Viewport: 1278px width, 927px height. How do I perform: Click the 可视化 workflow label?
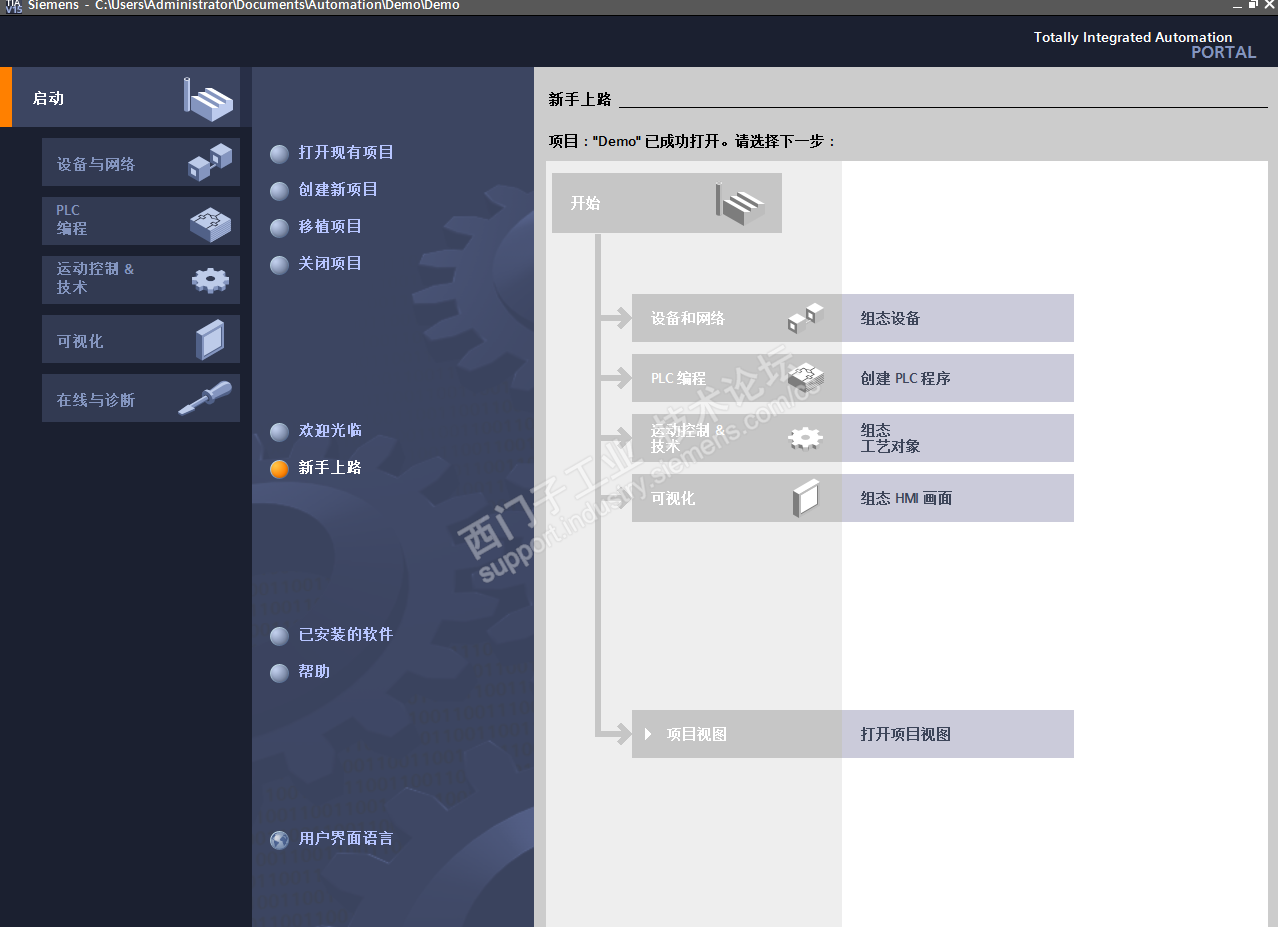pyautogui.click(x=672, y=498)
